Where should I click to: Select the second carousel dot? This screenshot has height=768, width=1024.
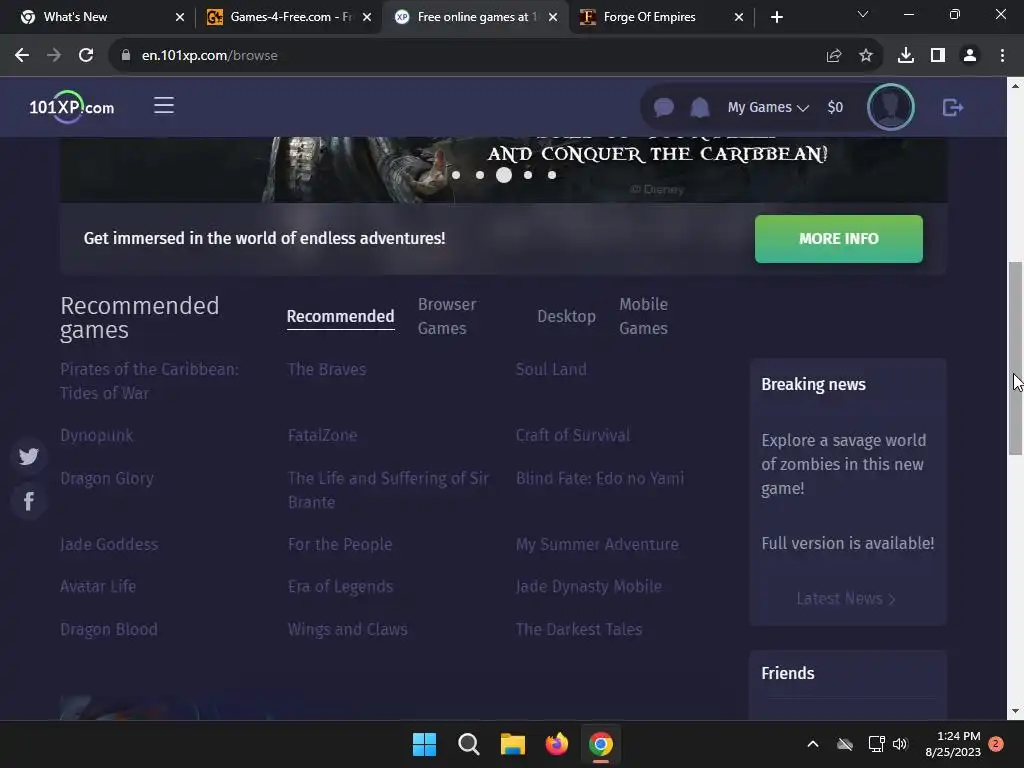click(480, 175)
